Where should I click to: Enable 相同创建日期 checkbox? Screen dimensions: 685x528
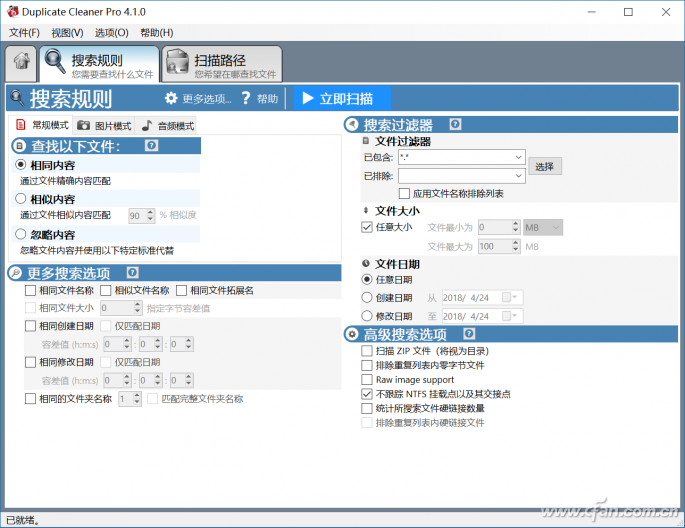point(30,326)
